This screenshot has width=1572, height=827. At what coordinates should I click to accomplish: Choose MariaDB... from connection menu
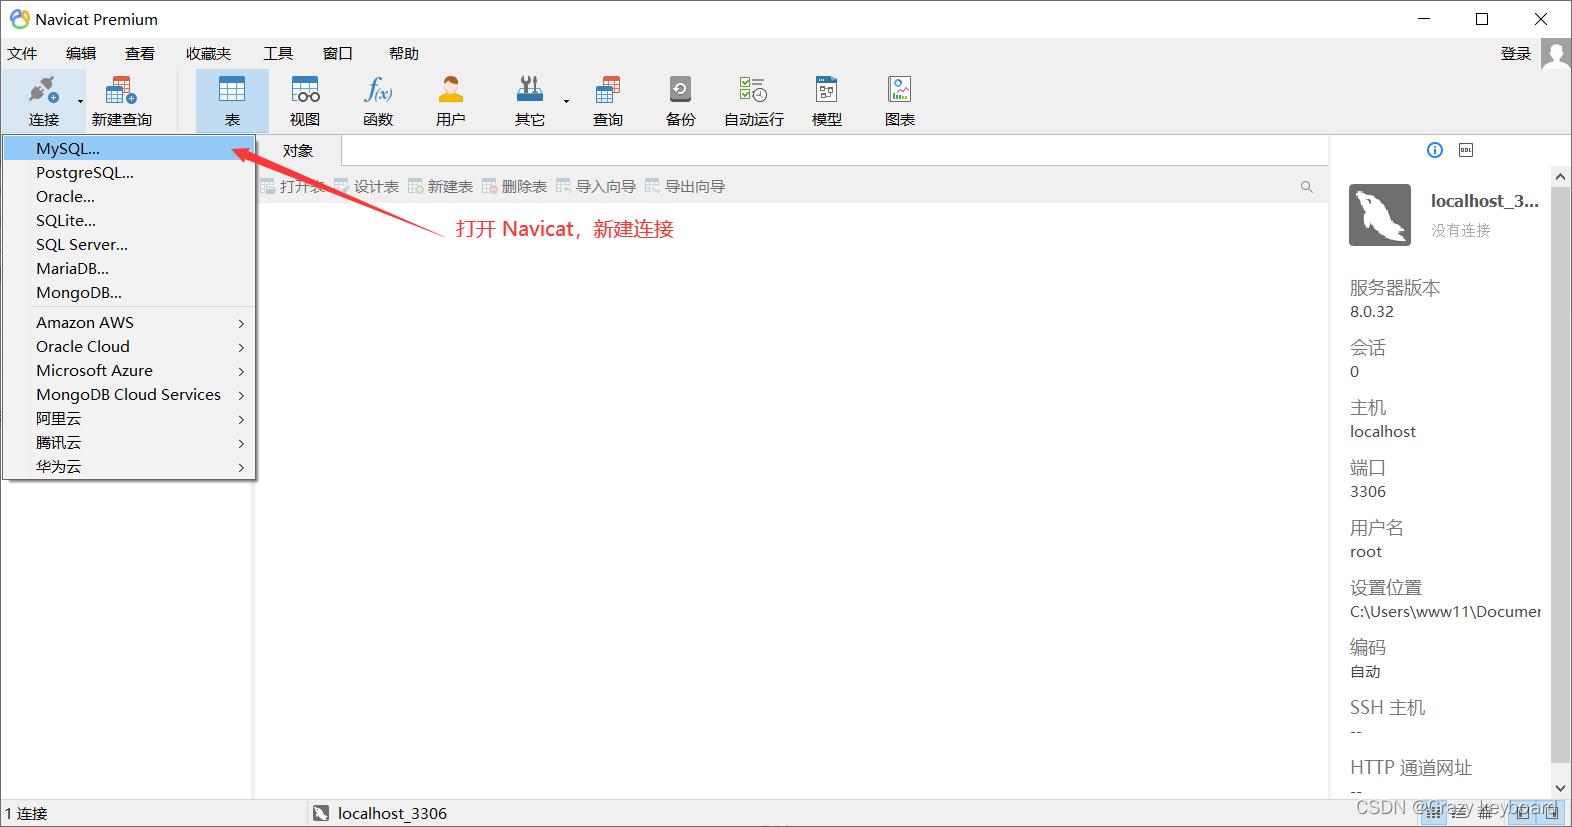tap(129, 268)
